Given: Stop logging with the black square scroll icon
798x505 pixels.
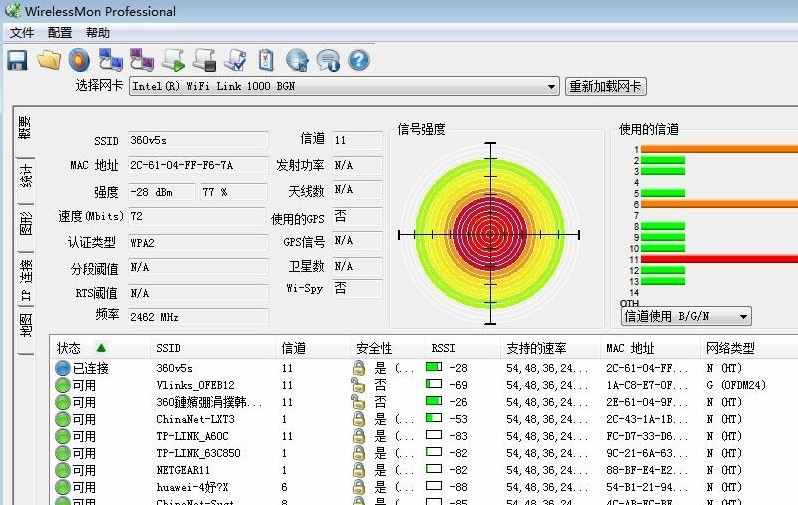Looking at the screenshot, I should (x=205, y=60).
